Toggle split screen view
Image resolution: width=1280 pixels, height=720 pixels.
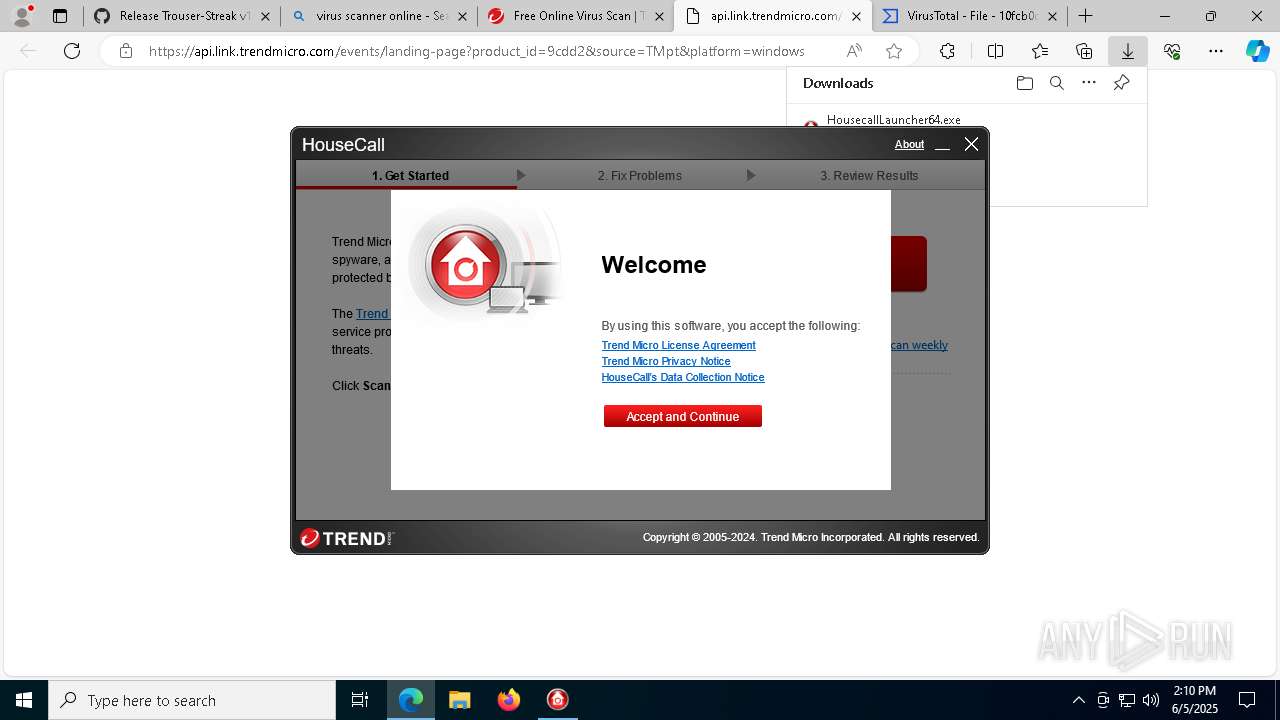[x=995, y=51]
